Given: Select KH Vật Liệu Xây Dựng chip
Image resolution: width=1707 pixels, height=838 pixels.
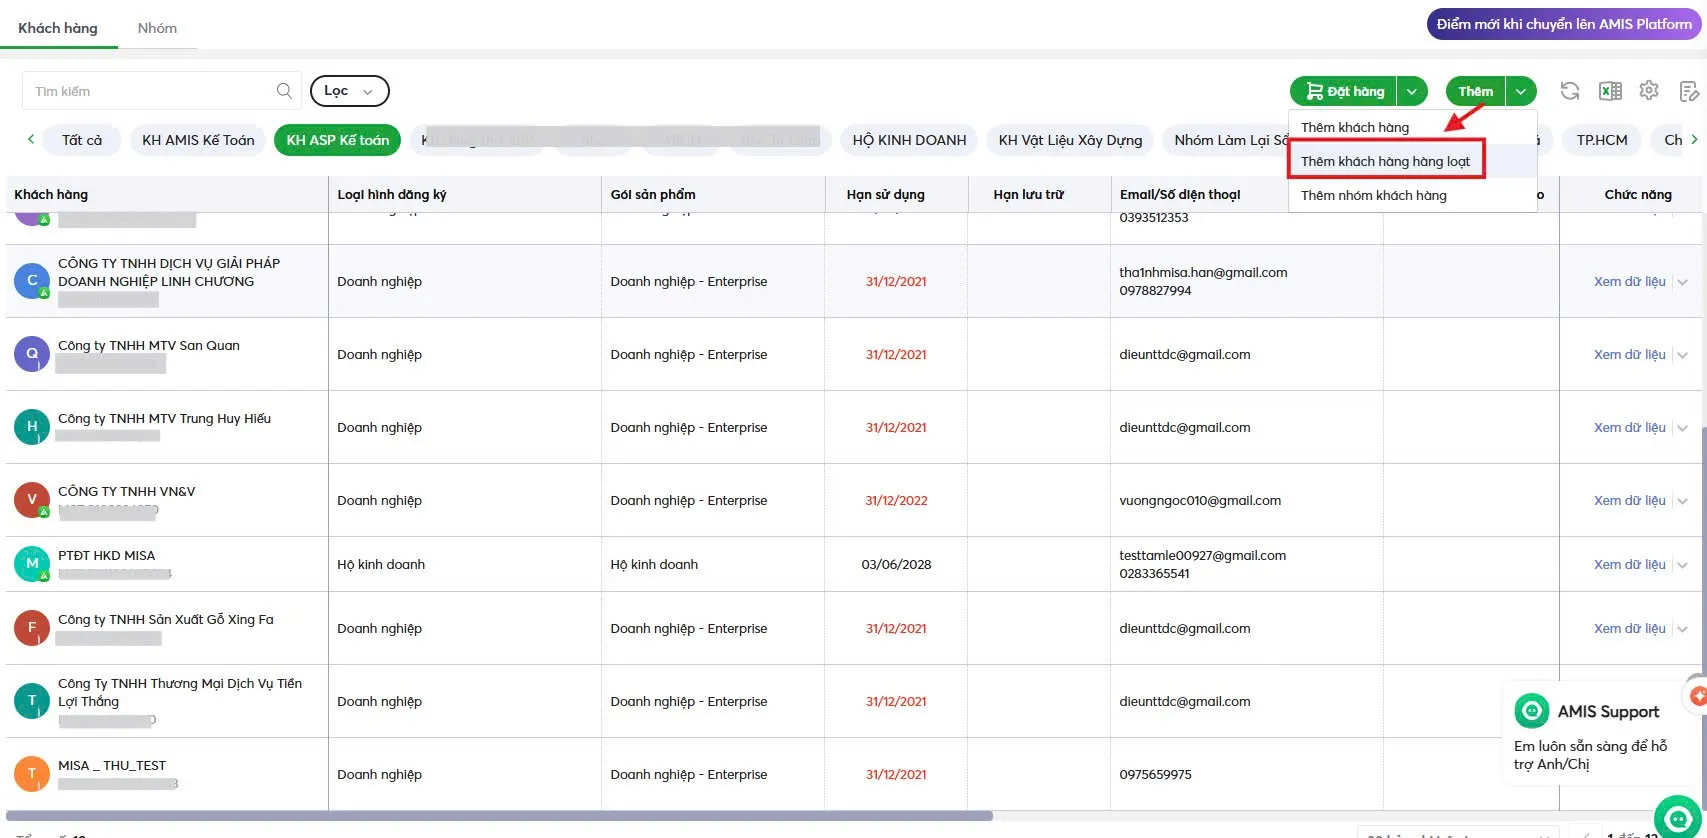Looking at the screenshot, I should 1070,140.
